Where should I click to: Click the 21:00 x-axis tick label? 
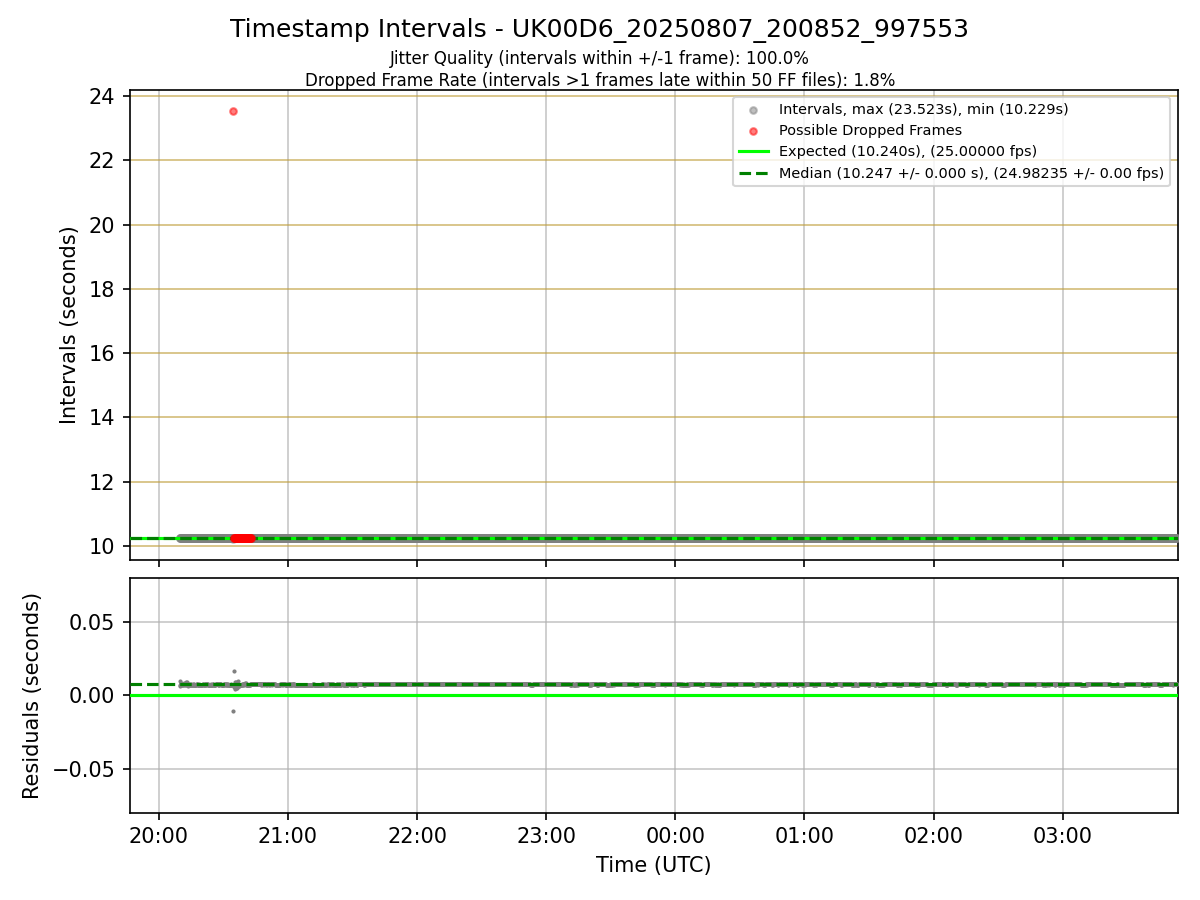click(x=288, y=835)
